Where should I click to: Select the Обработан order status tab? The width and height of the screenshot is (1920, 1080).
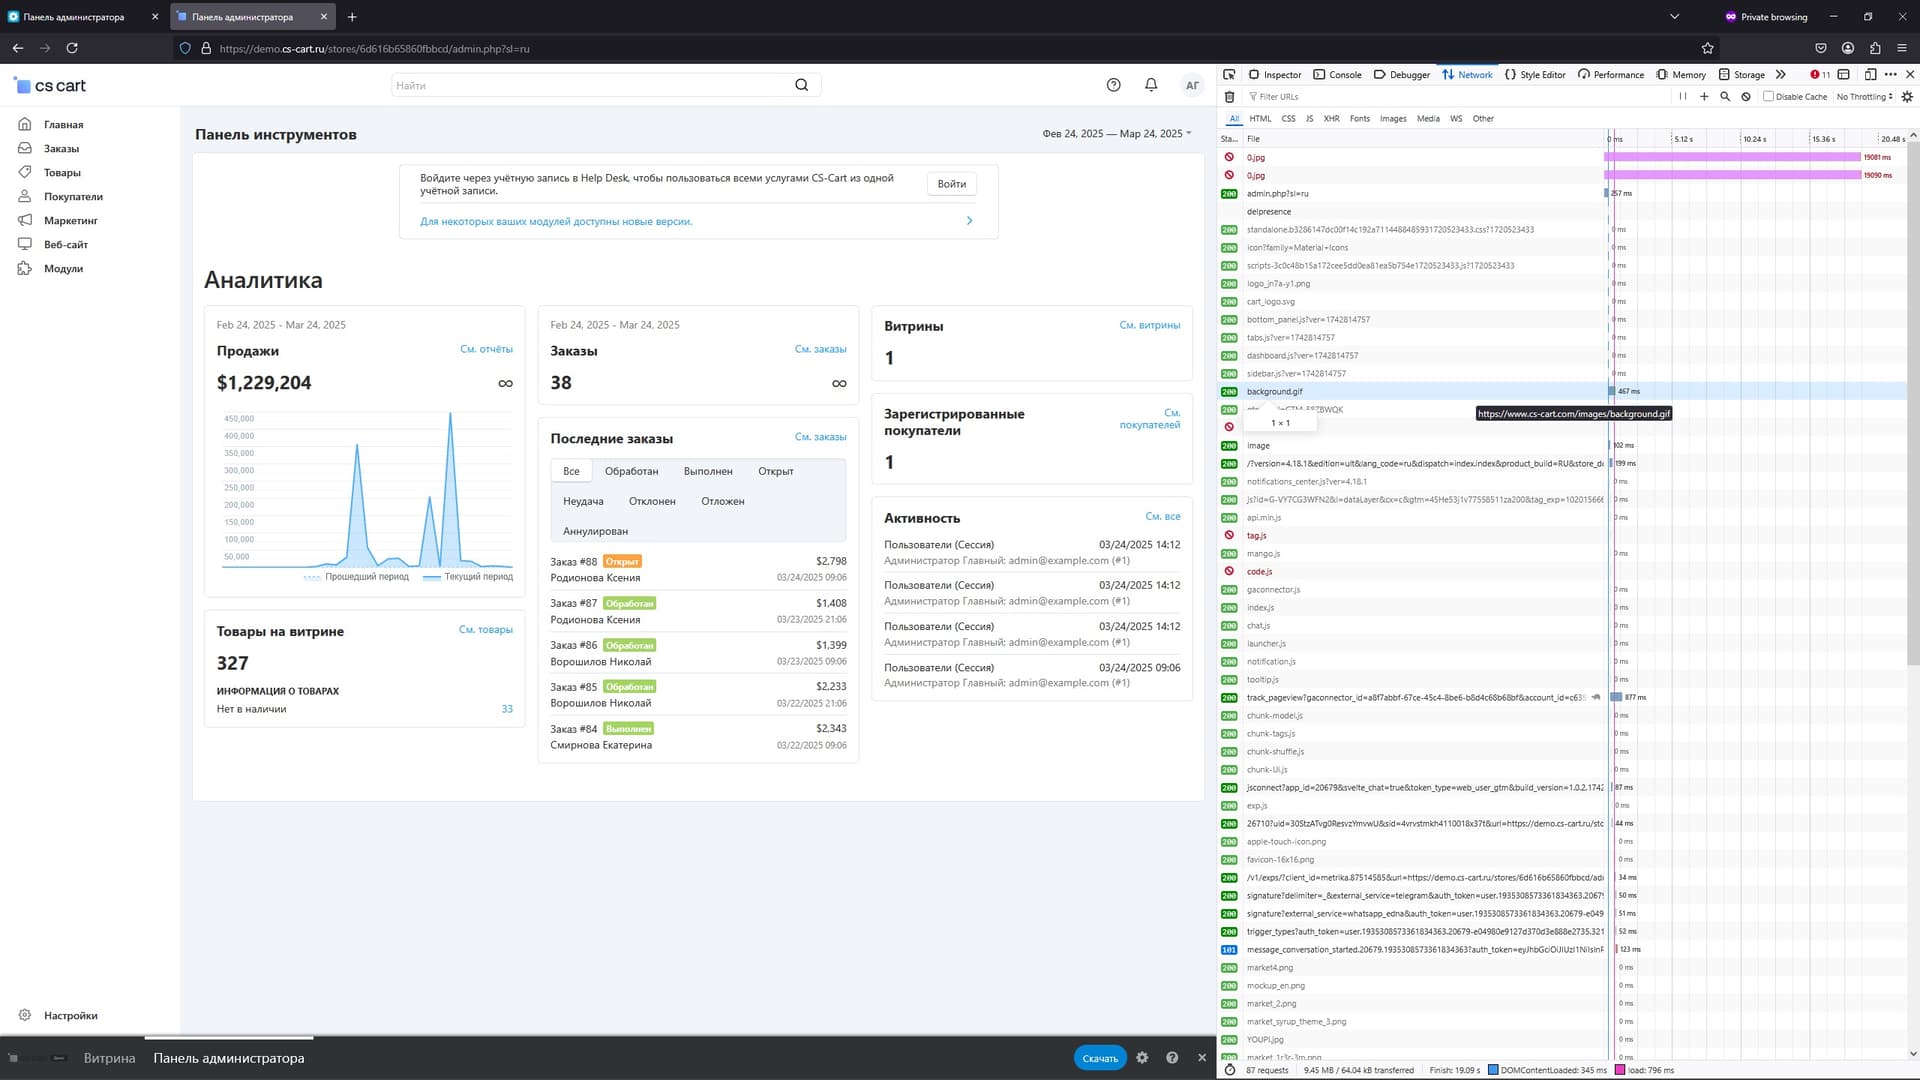point(631,471)
